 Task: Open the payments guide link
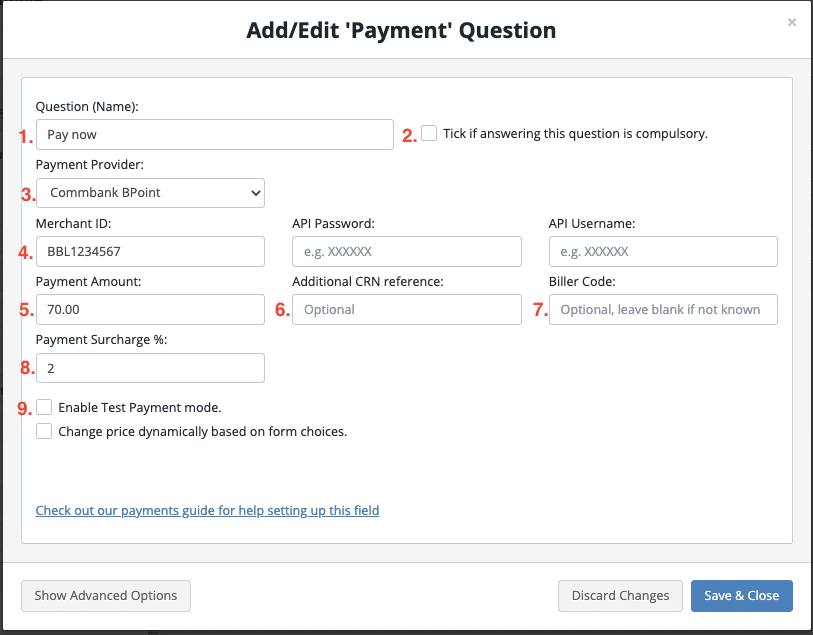pos(207,510)
